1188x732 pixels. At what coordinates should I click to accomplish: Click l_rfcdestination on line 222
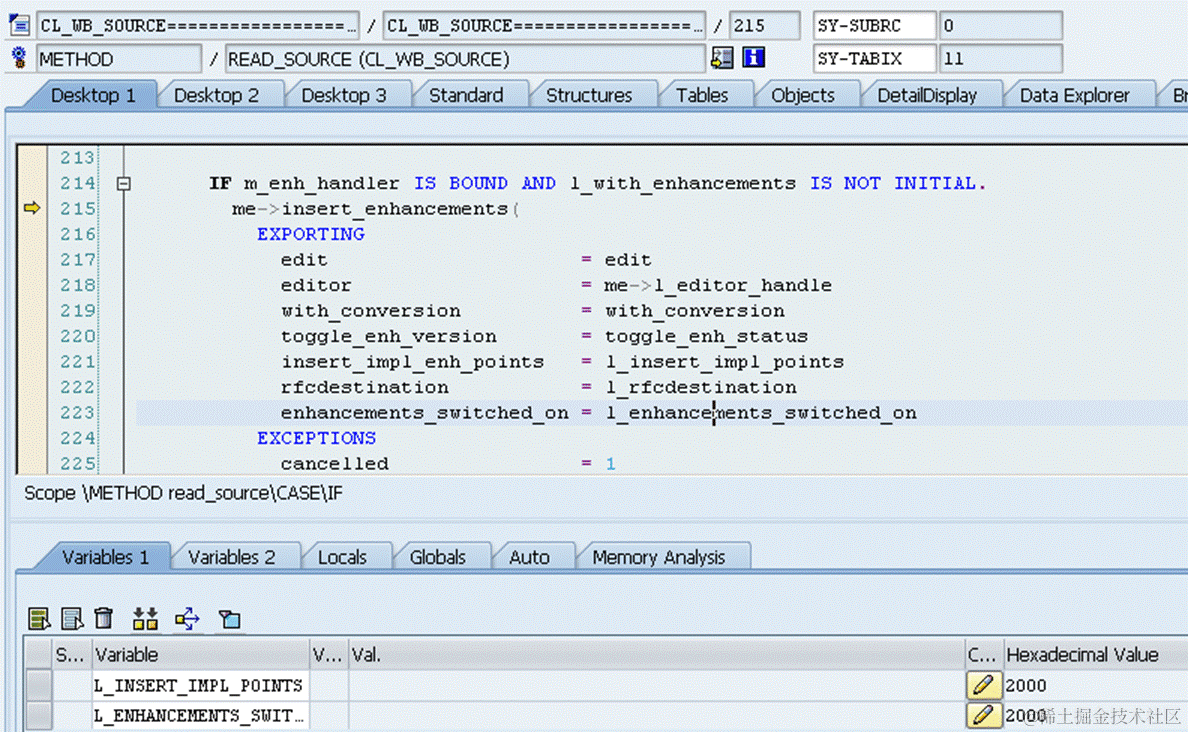point(701,387)
